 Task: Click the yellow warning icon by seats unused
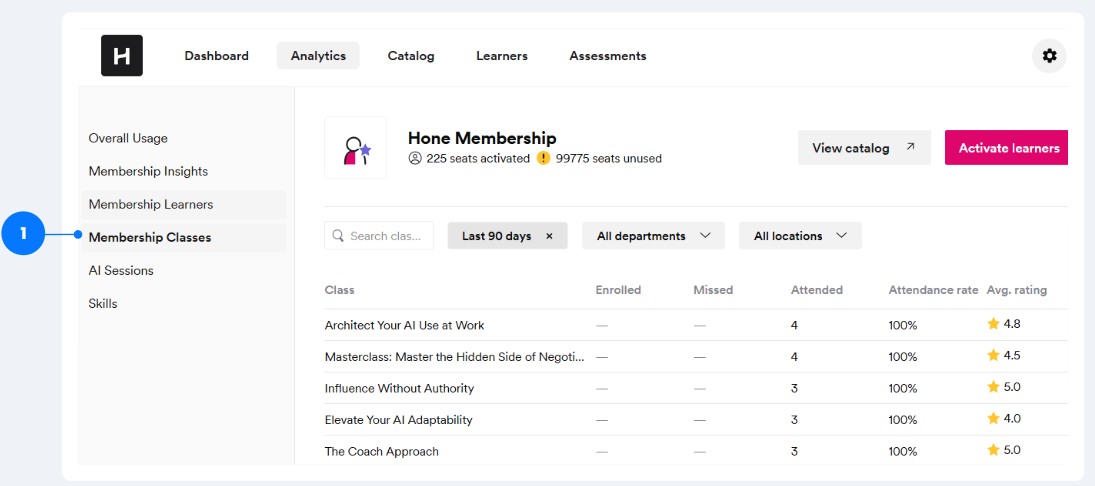pyautogui.click(x=543, y=159)
